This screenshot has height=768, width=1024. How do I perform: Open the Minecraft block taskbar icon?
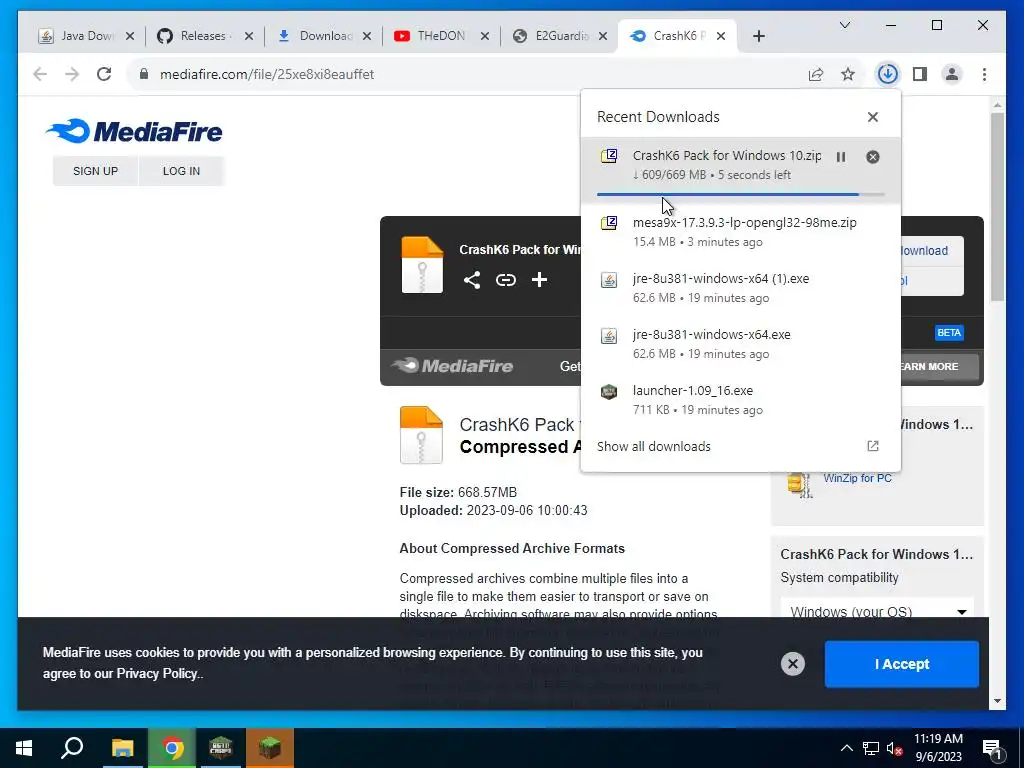click(x=270, y=748)
